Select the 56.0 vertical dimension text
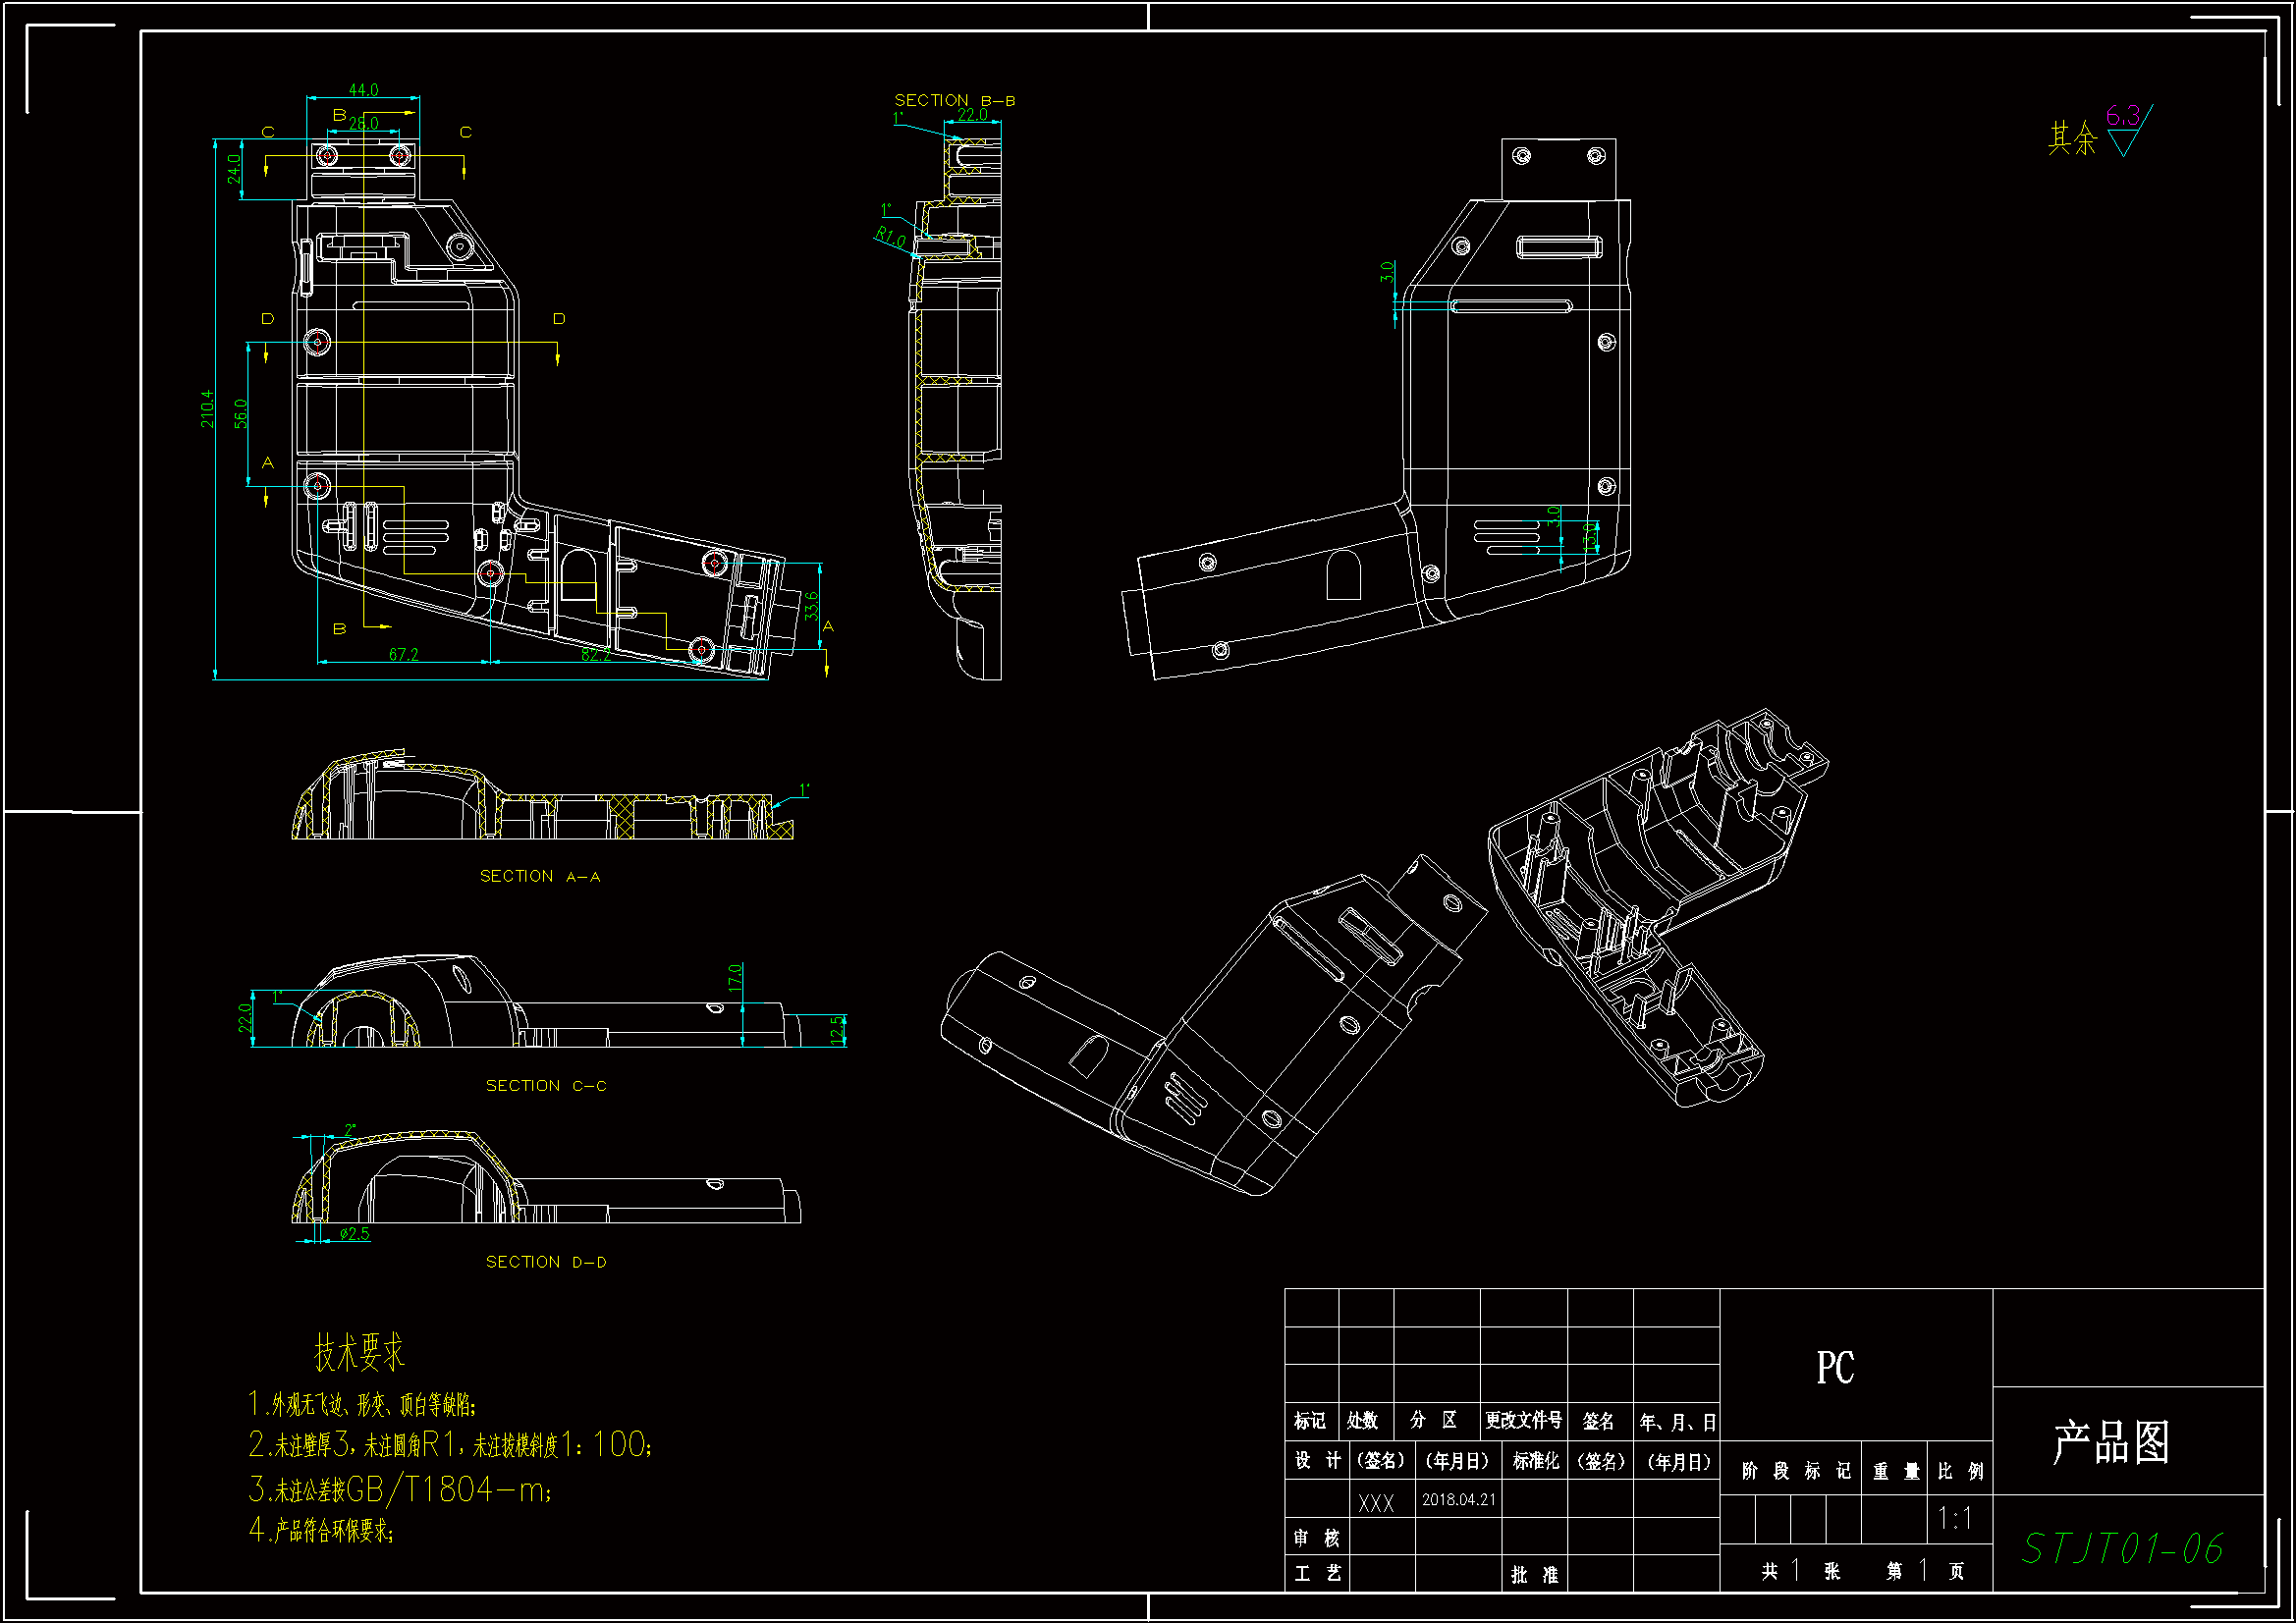2296x1623 pixels. 241,414
